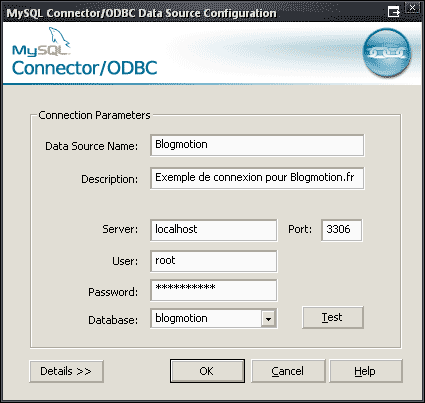Viewport: 425px width, 403px height.
Task: Expand options with Details >> button
Action: pyautogui.click(x=66, y=371)
